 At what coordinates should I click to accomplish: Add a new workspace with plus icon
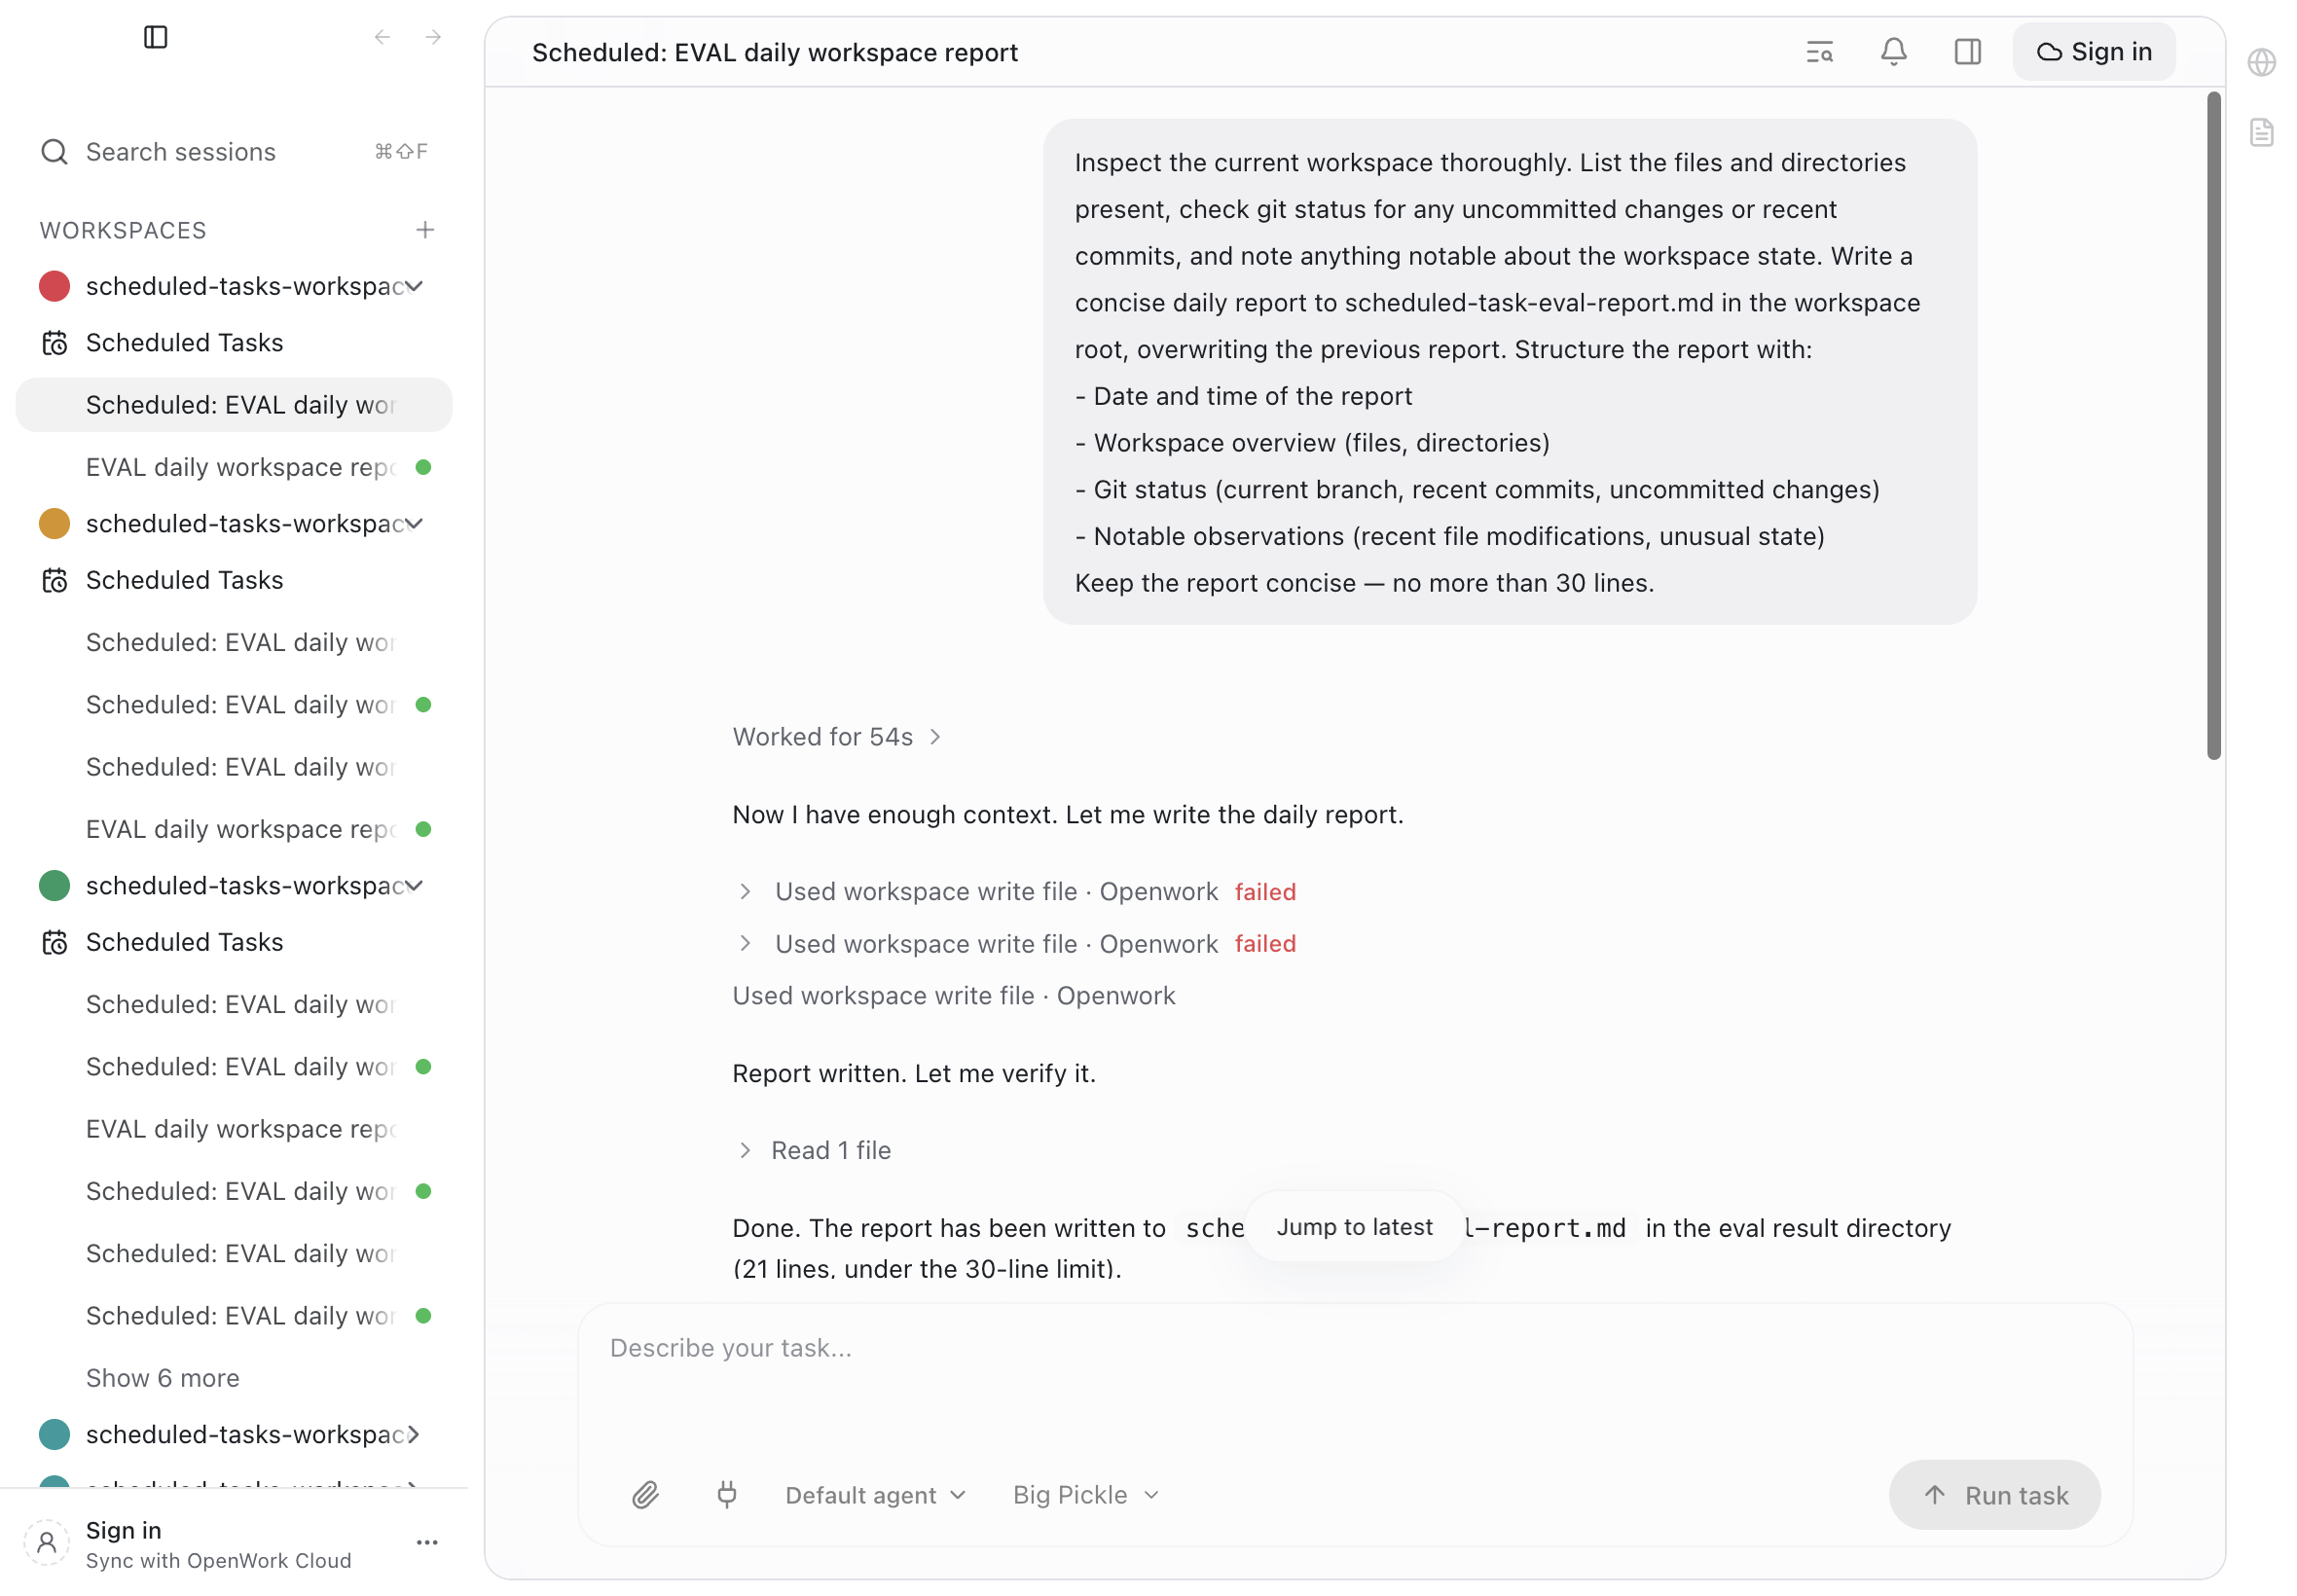tap(425, 230)
